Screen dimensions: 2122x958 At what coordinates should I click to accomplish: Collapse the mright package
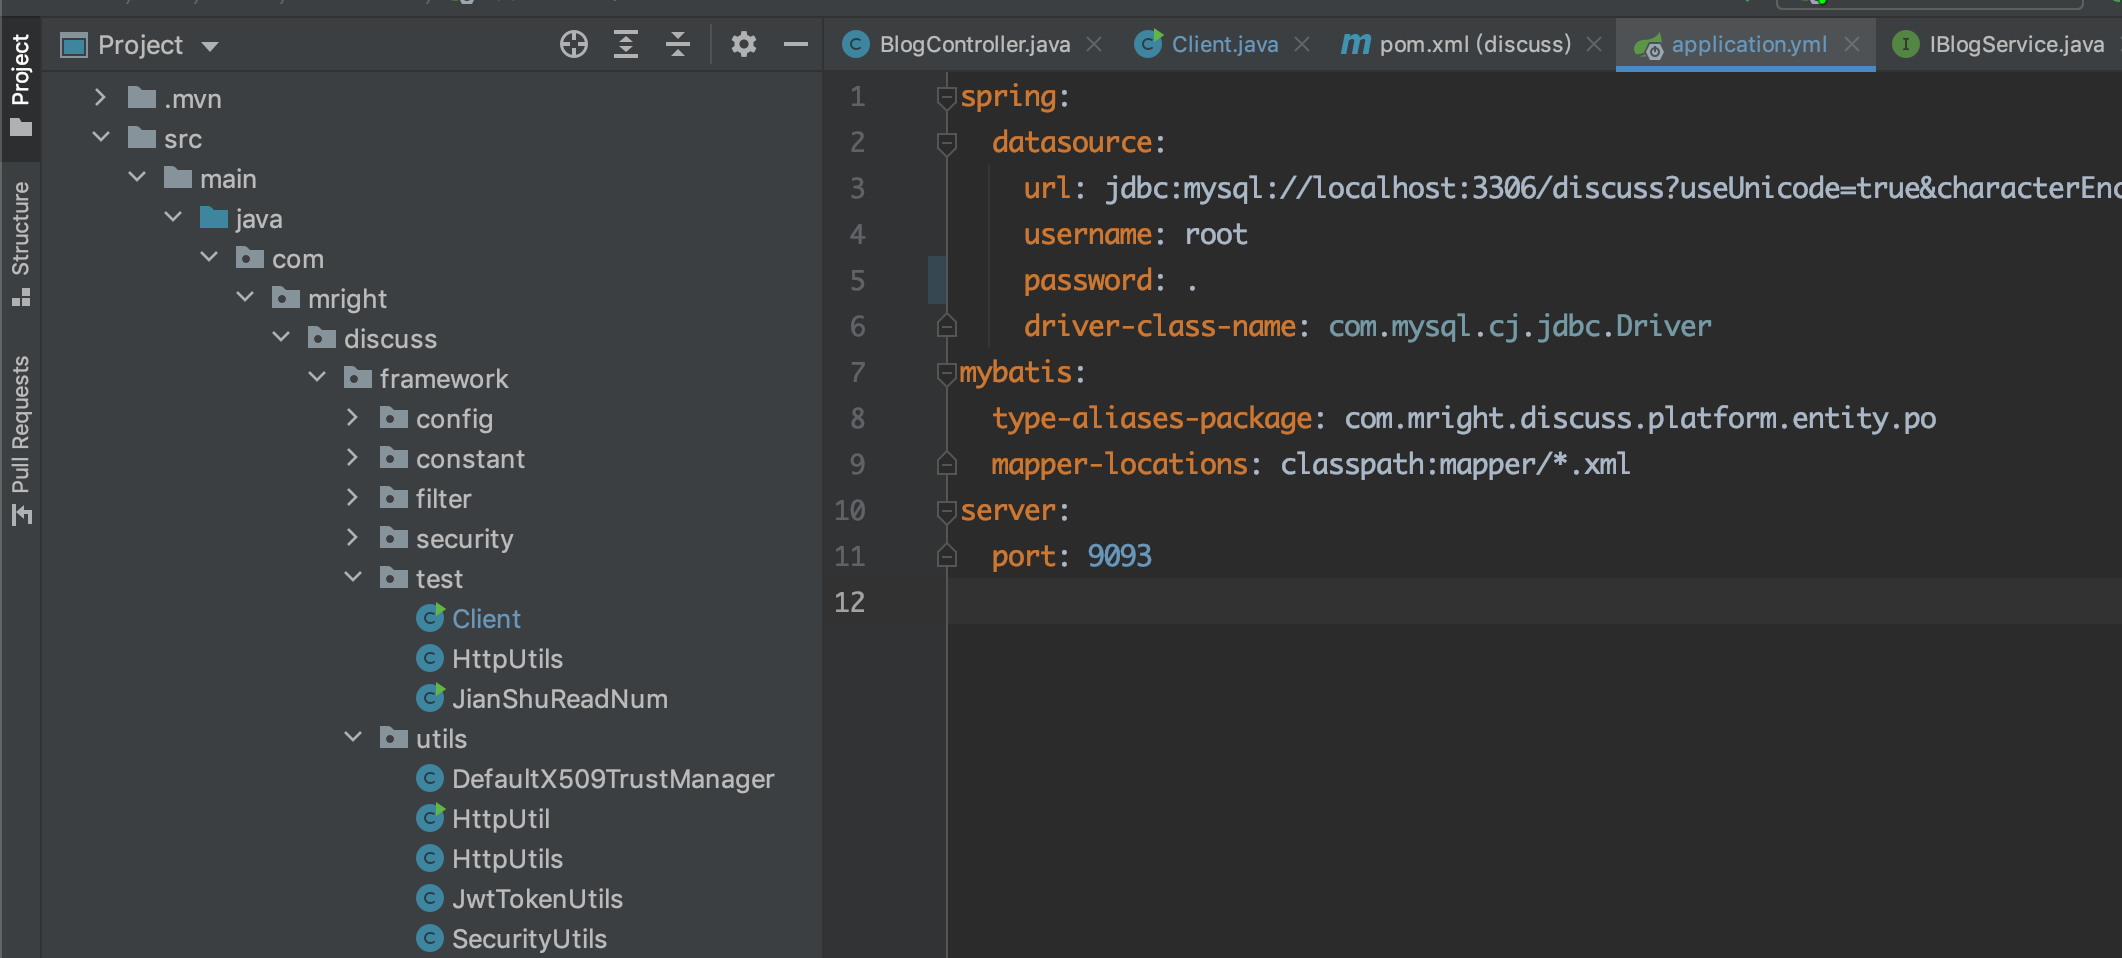pos(245,297)
